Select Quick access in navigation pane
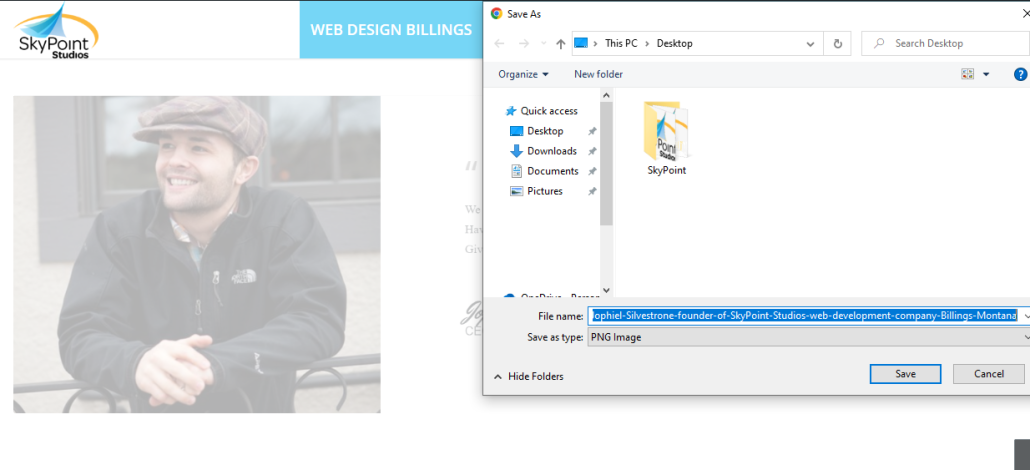Viewport: 1030px width, 470px height. tap(542, 111)
